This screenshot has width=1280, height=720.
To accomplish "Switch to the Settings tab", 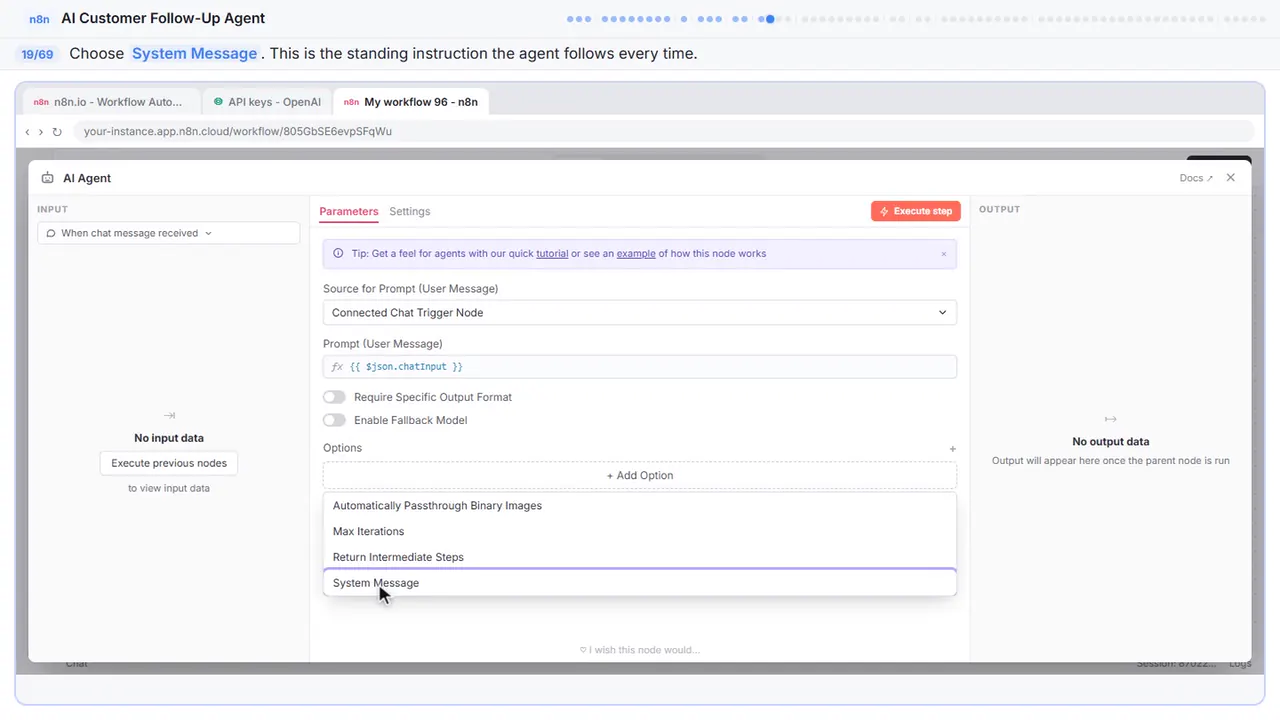I will coord(410,212).
